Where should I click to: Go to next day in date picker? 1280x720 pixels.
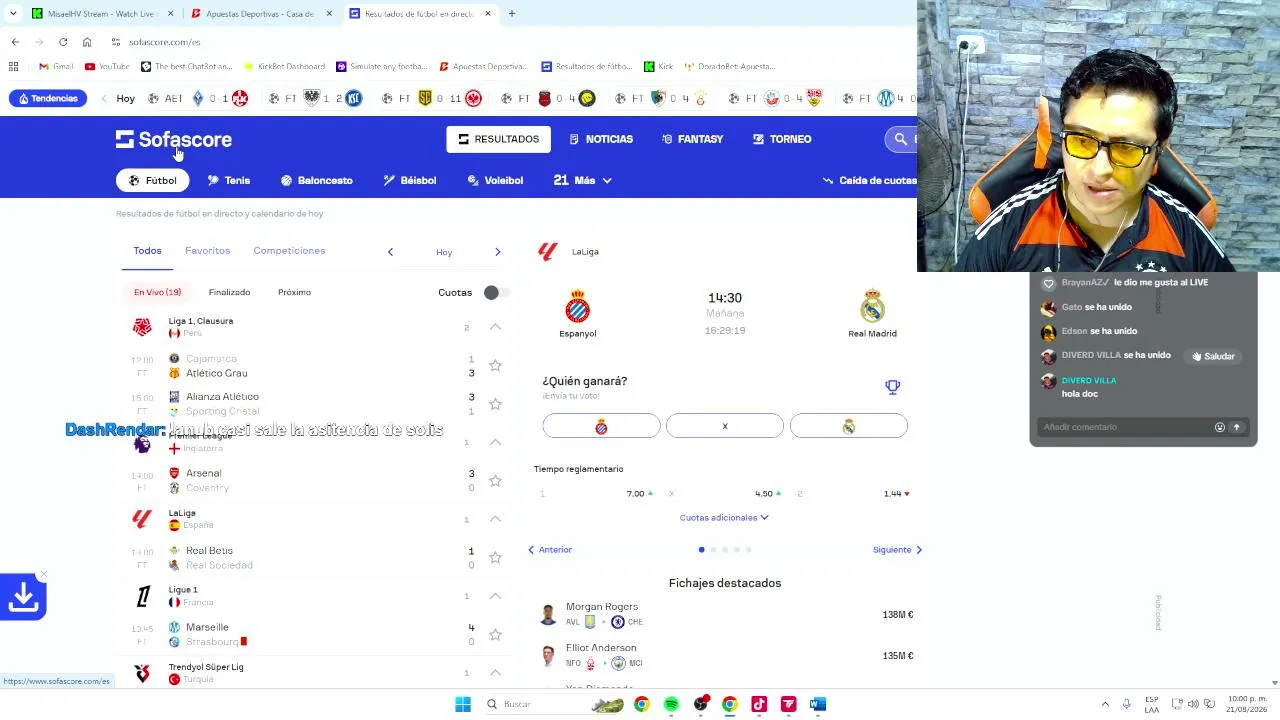tap(497, 252)
